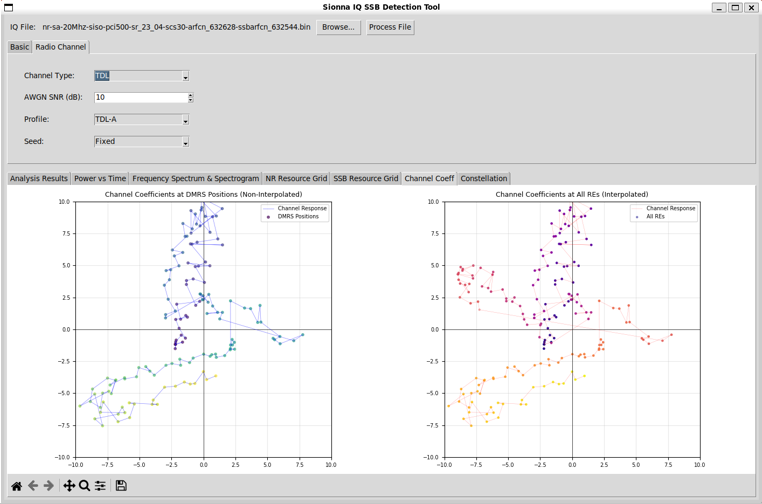Expand the Seed dropdown
The width and height of the screenshot is (762, 504).
185,142
